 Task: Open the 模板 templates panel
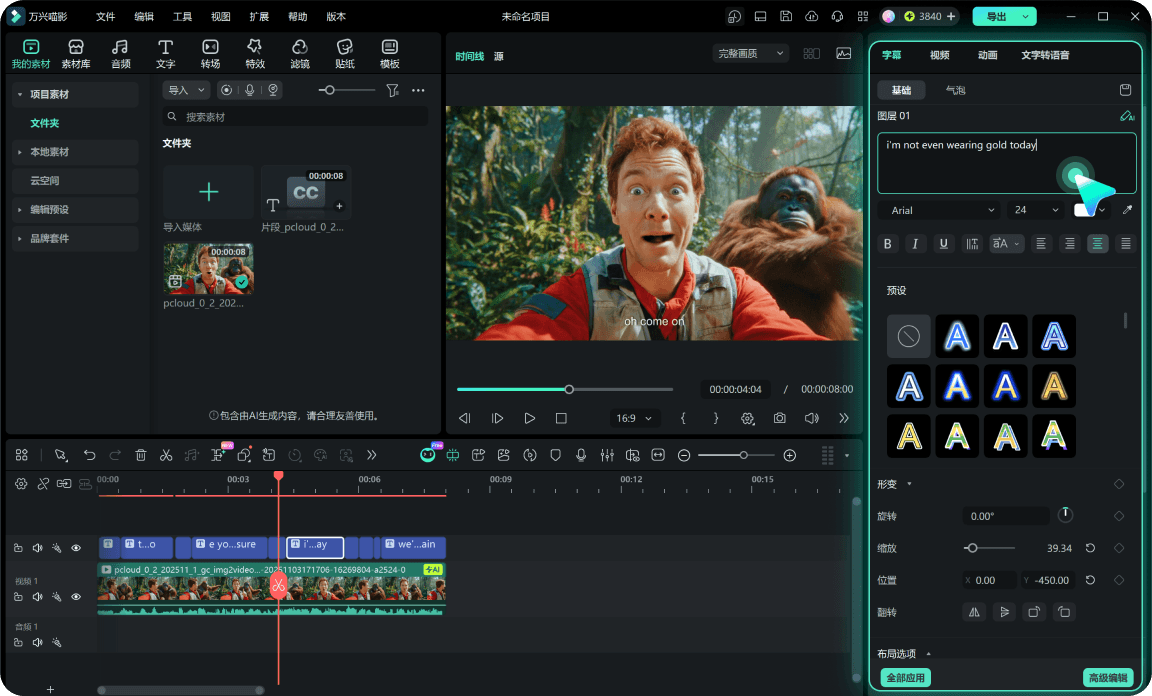pos(389,54)
